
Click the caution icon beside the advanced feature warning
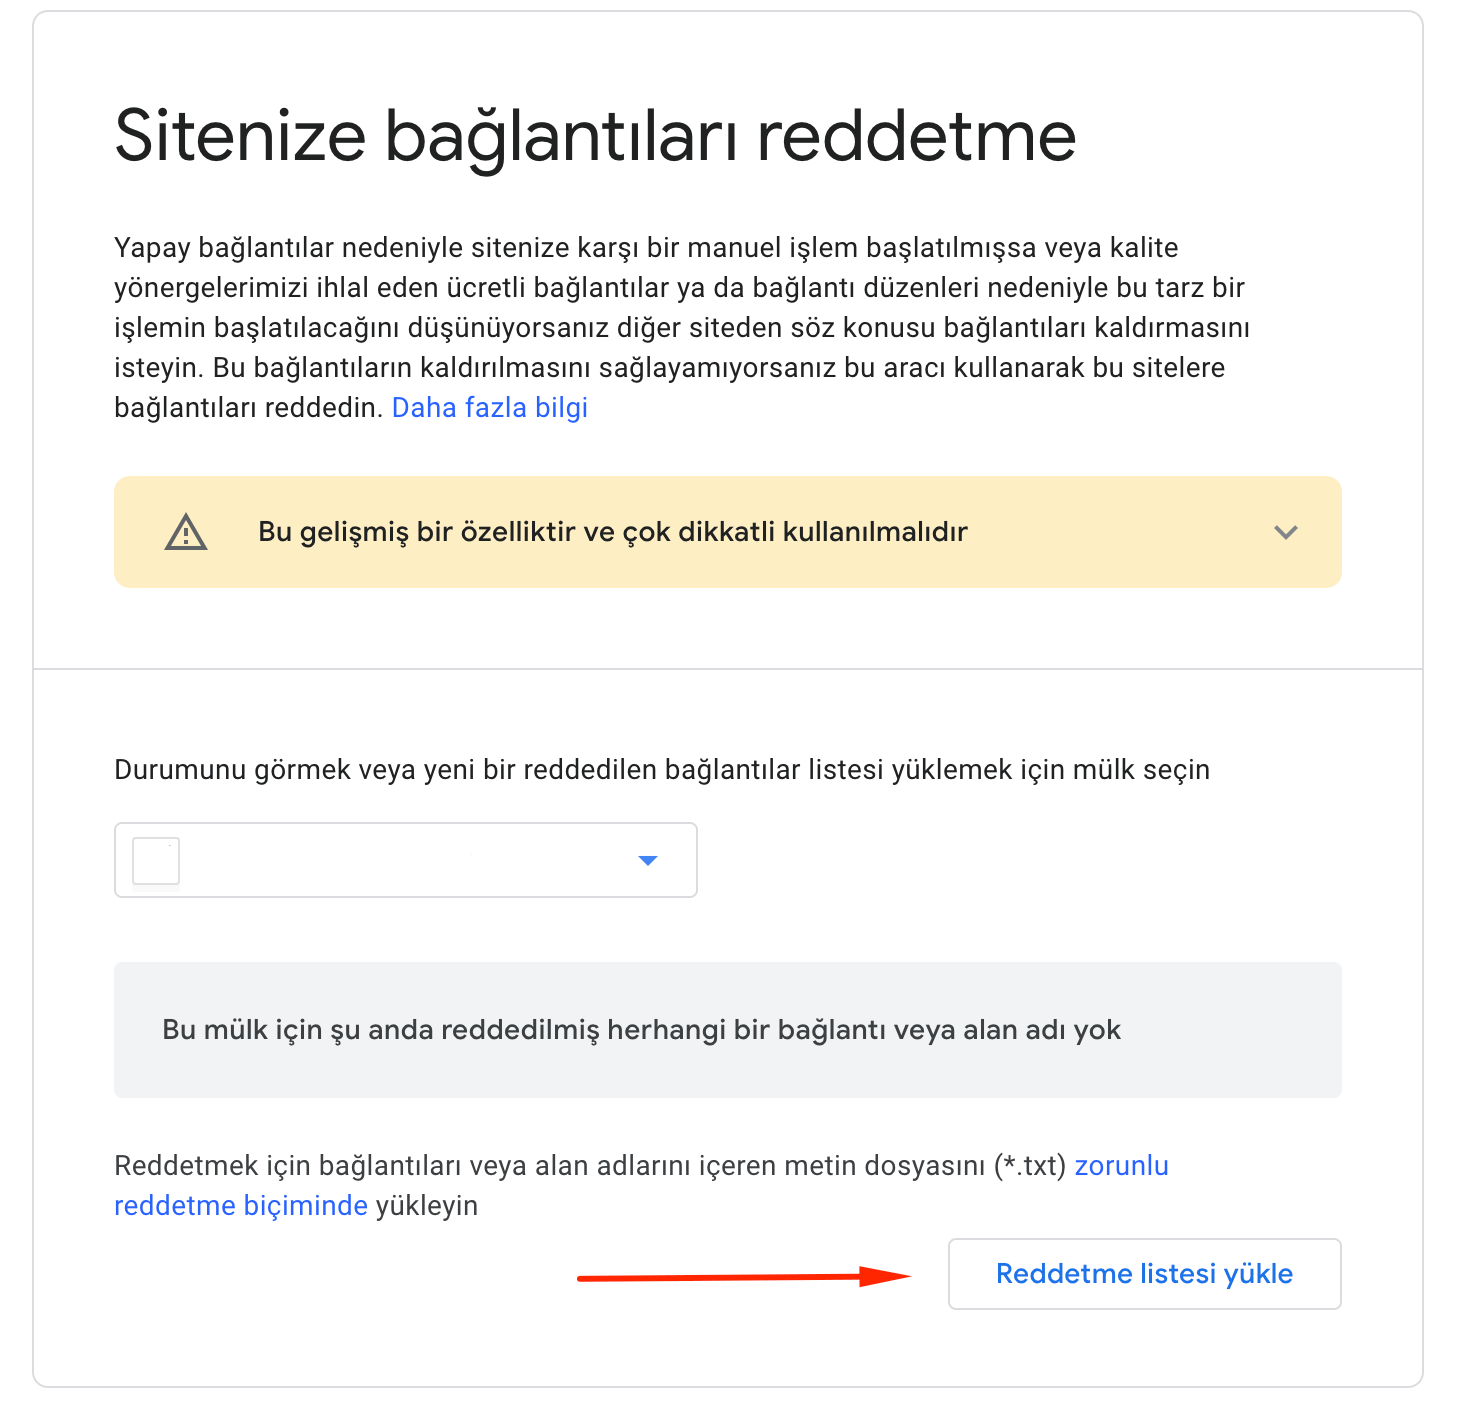(186, 532)
